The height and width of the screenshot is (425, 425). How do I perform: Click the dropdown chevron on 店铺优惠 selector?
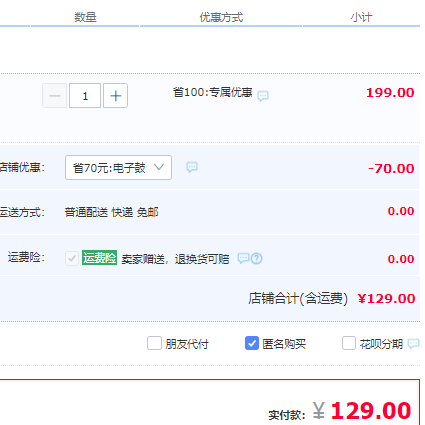coord(159,167)
